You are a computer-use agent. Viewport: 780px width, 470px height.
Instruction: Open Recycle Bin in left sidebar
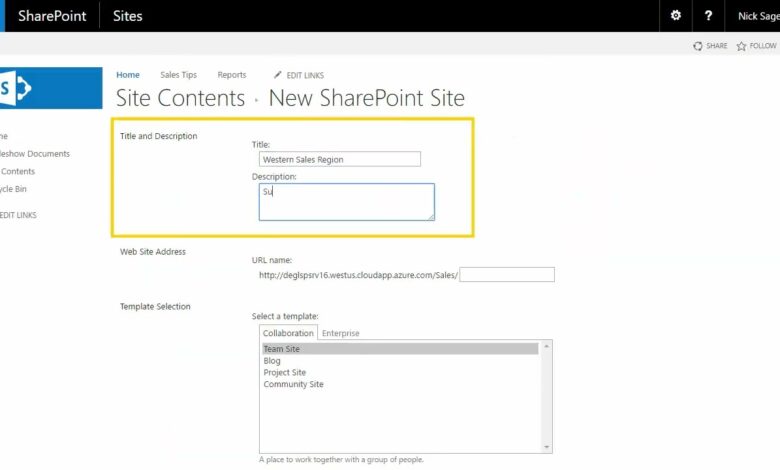pos(13,189)
